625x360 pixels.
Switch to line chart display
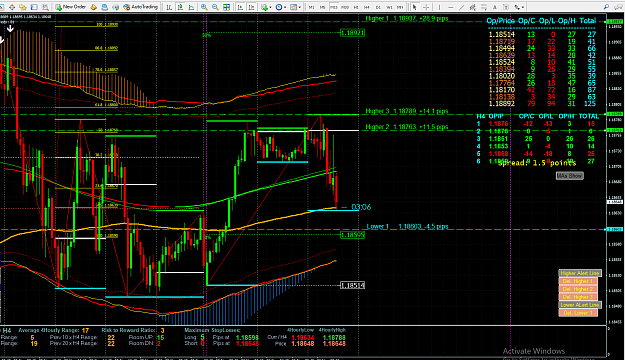click(191, 7)
